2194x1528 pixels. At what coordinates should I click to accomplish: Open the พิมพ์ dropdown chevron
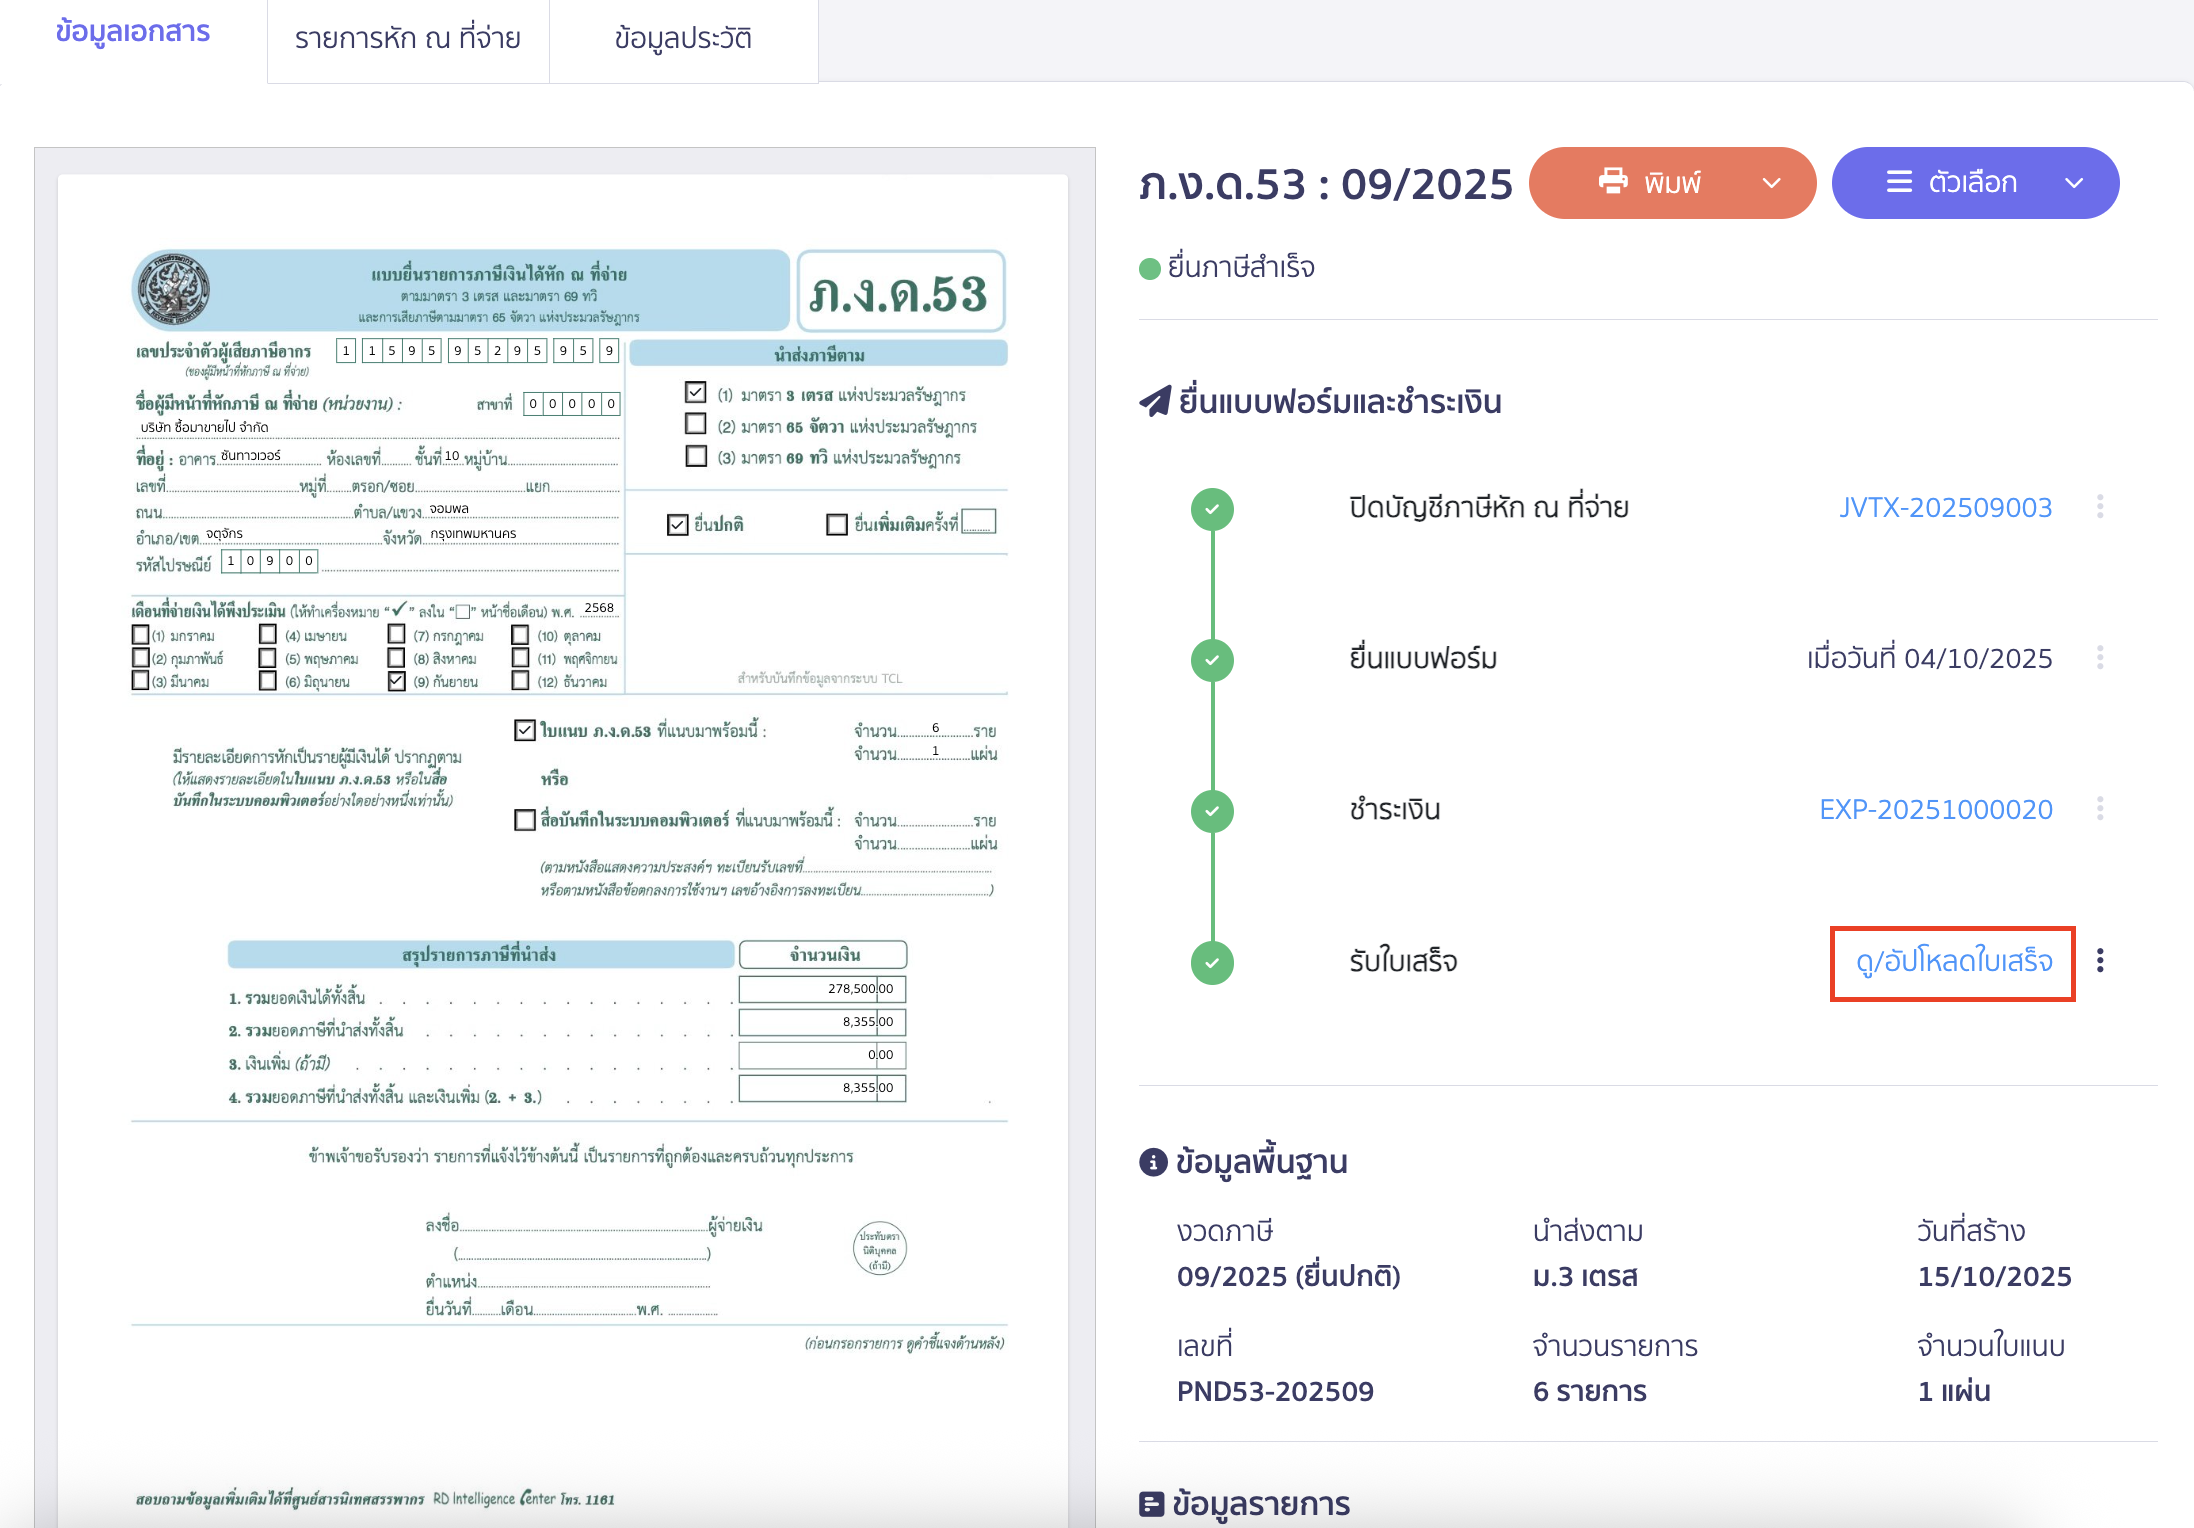tap(1772, 183)
